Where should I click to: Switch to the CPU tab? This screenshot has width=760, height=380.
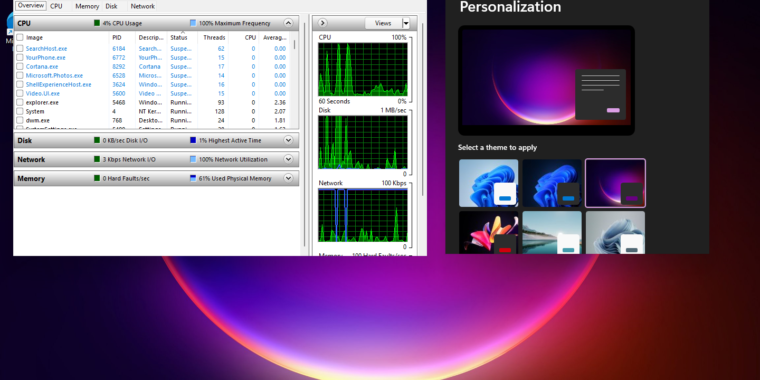[x=56, y=6]
